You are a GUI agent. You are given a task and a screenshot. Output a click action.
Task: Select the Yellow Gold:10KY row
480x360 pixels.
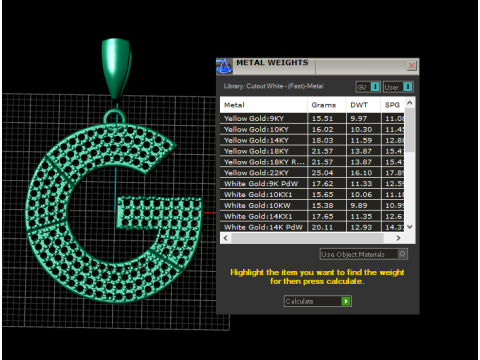tap(312, 129)
